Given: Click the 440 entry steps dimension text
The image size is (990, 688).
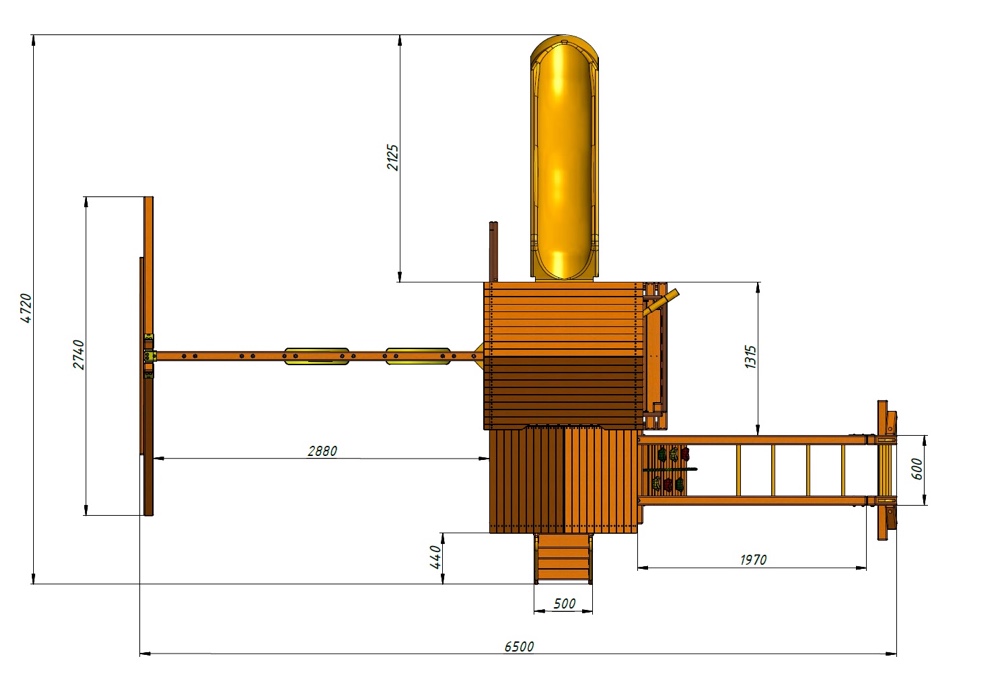Looking at the screenshot, I should [x=436, y=557].
